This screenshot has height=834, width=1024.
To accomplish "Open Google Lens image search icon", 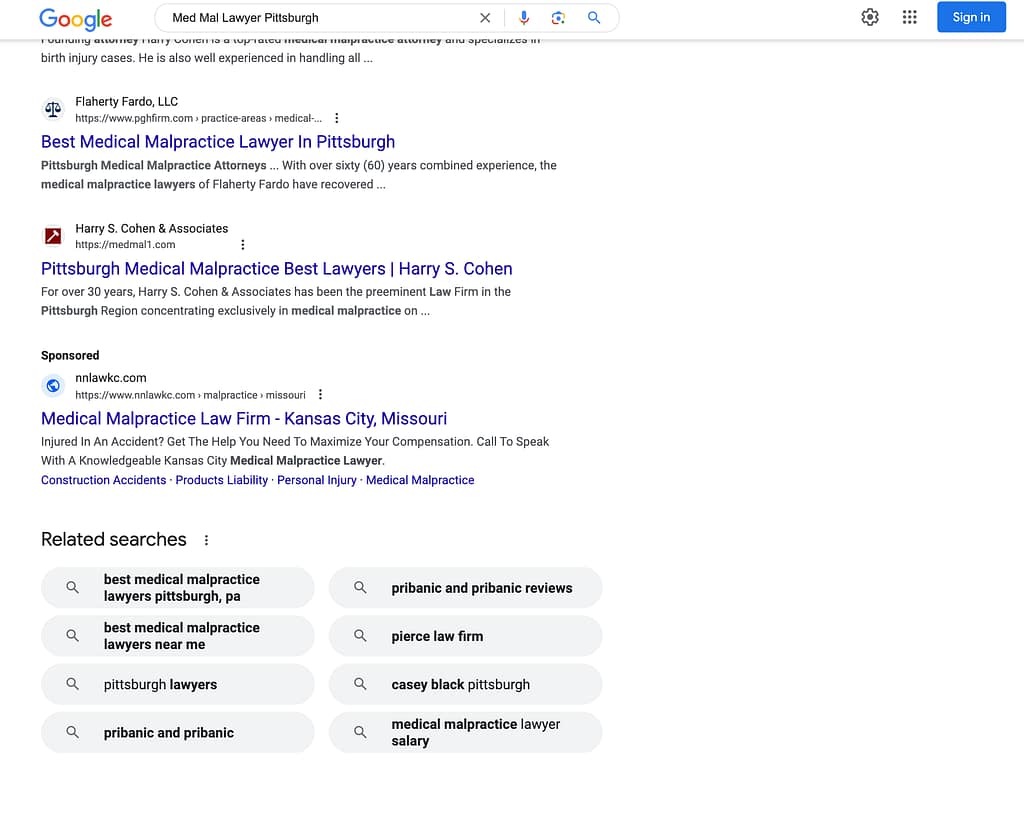I will click(558, 18).
